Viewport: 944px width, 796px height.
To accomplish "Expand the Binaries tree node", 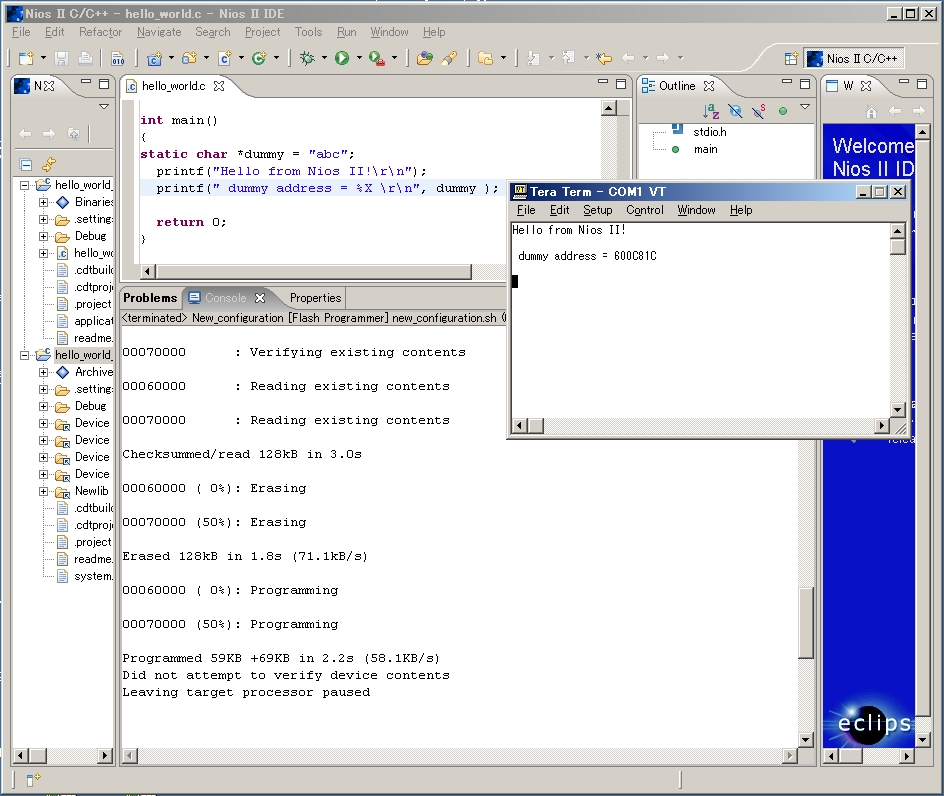I will coord(44,202).
